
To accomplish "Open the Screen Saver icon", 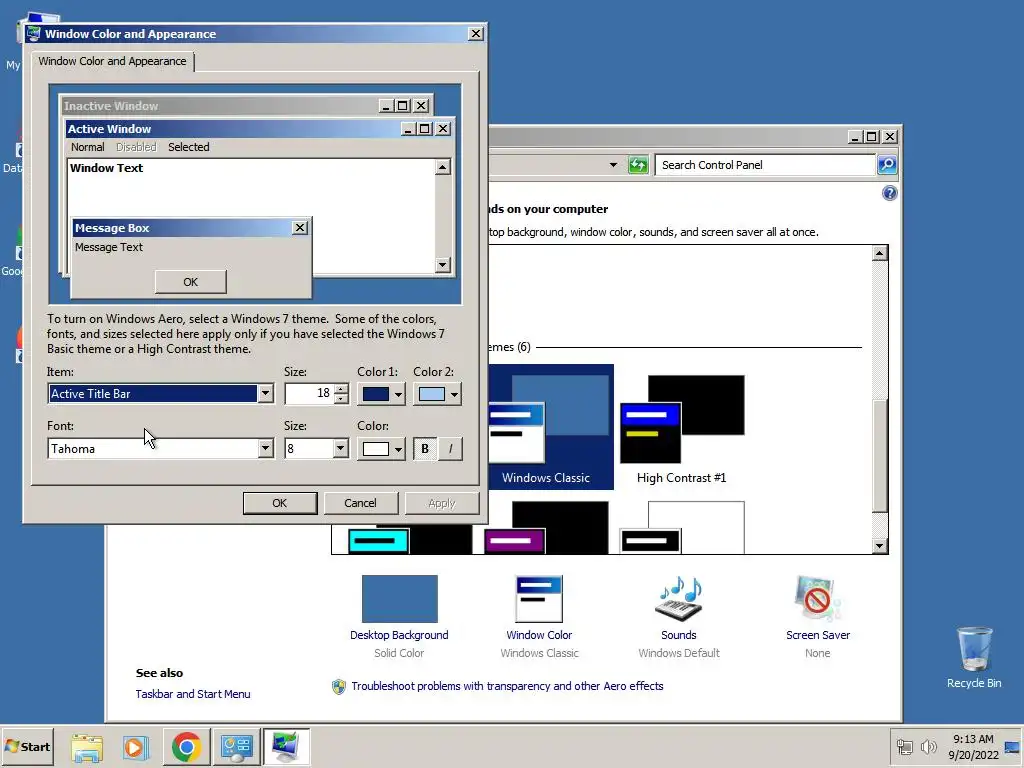I will pos(818,599).
